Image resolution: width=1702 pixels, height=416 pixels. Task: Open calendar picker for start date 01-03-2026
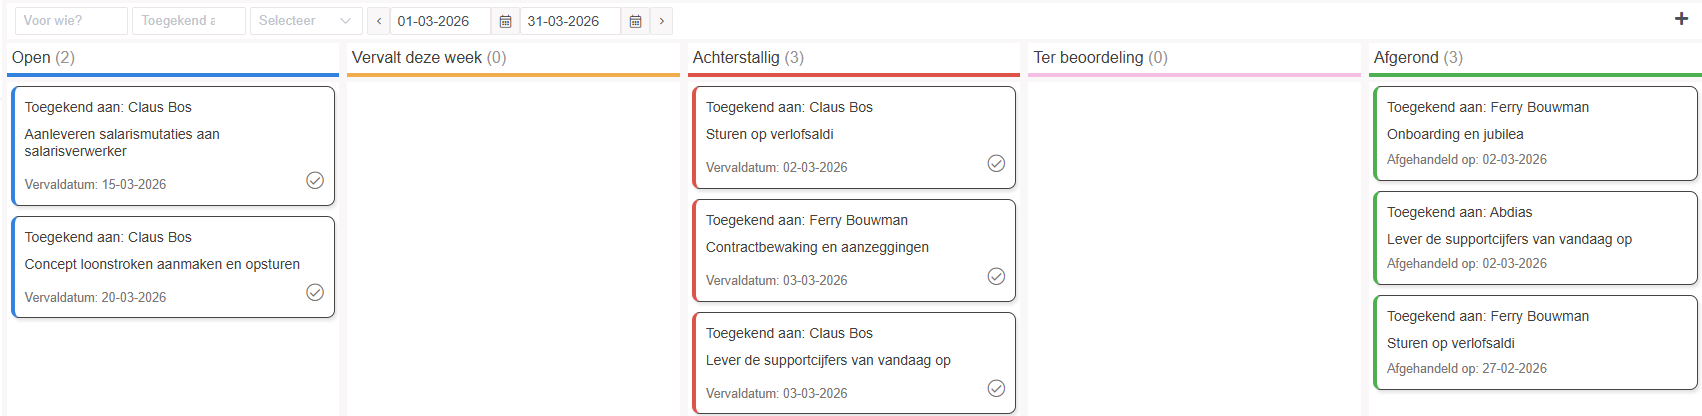coord(506,21)
